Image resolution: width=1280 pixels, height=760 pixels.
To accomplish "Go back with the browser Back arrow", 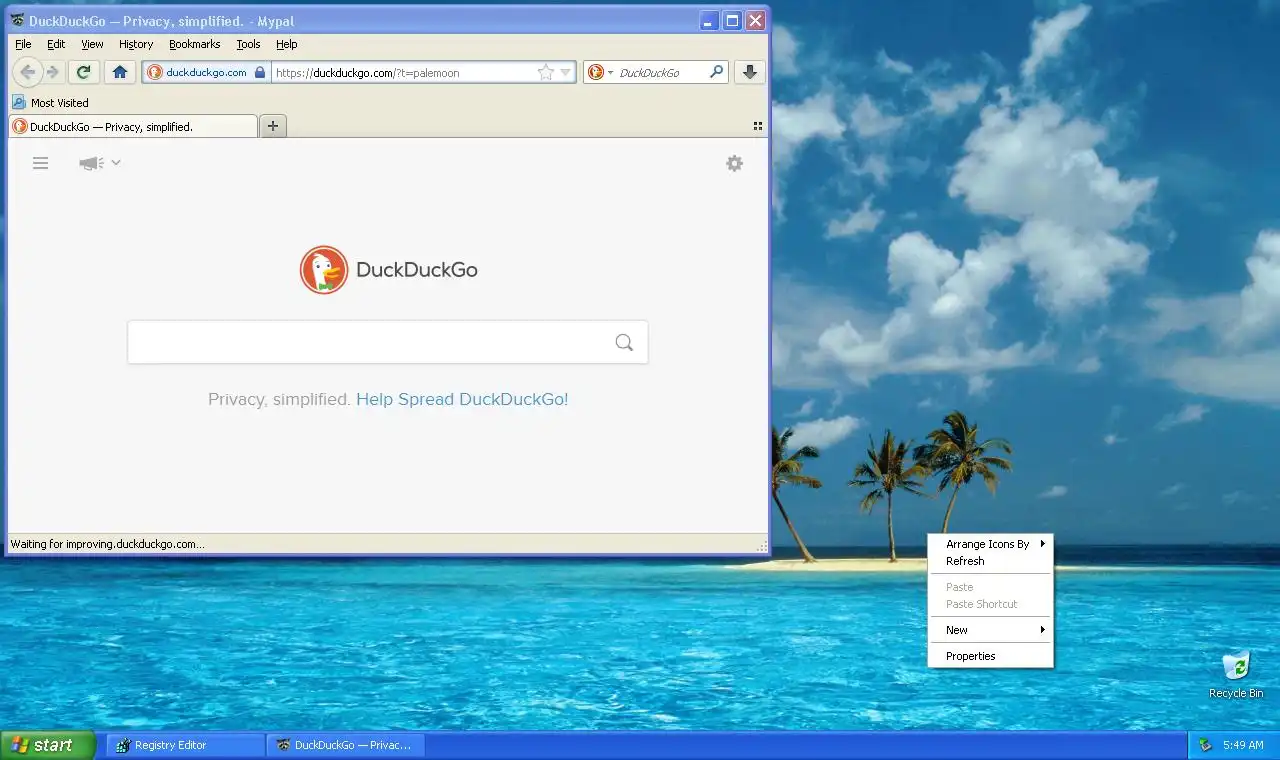I will tap(28, 72).
